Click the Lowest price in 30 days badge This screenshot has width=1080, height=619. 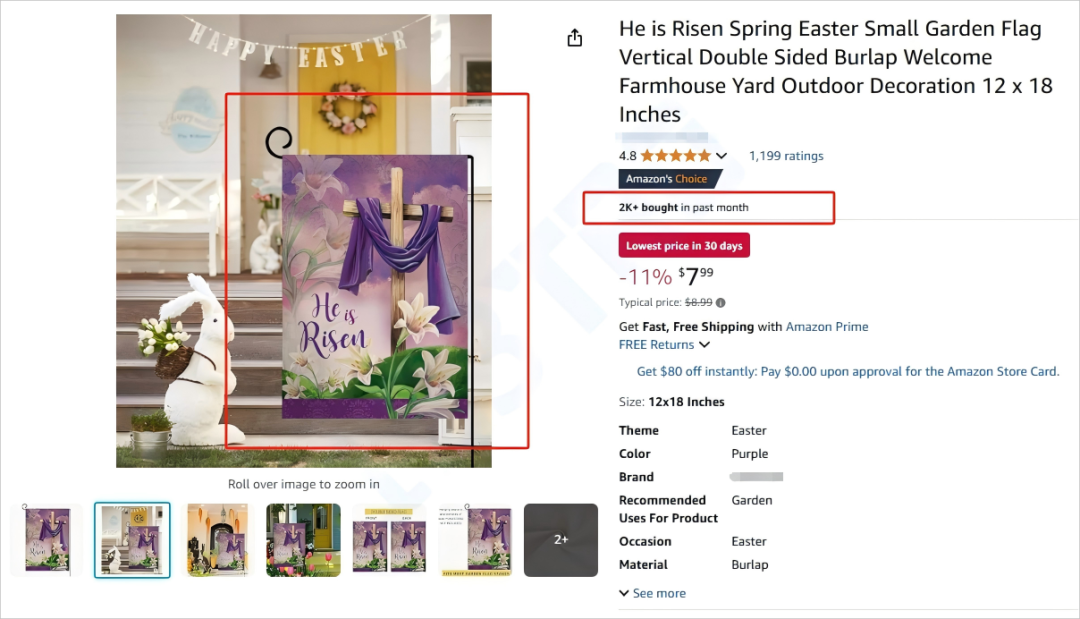click(684, 246)
